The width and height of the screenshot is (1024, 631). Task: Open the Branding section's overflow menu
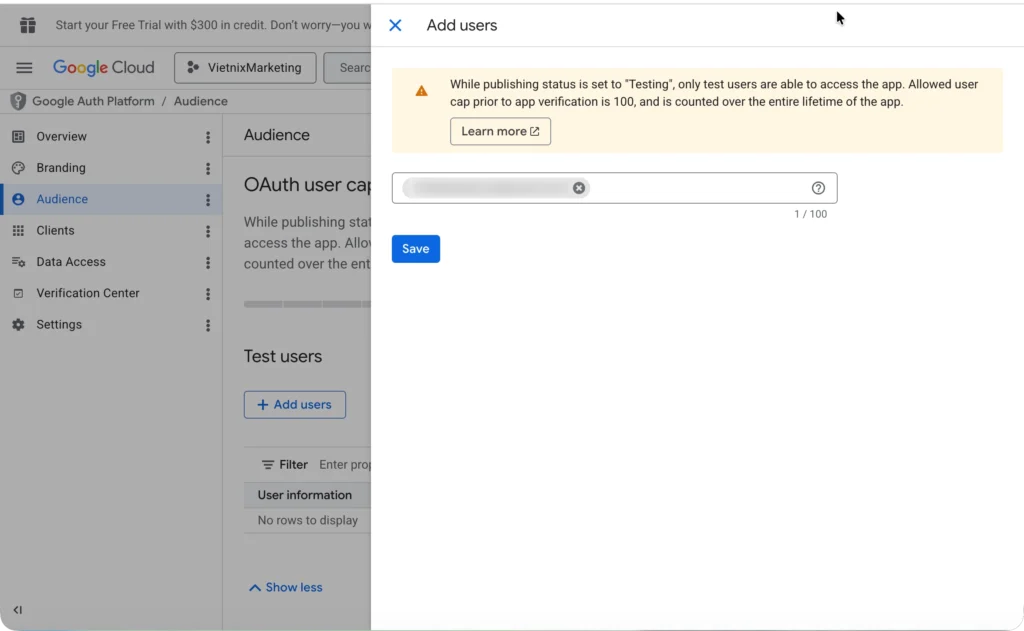207,167
